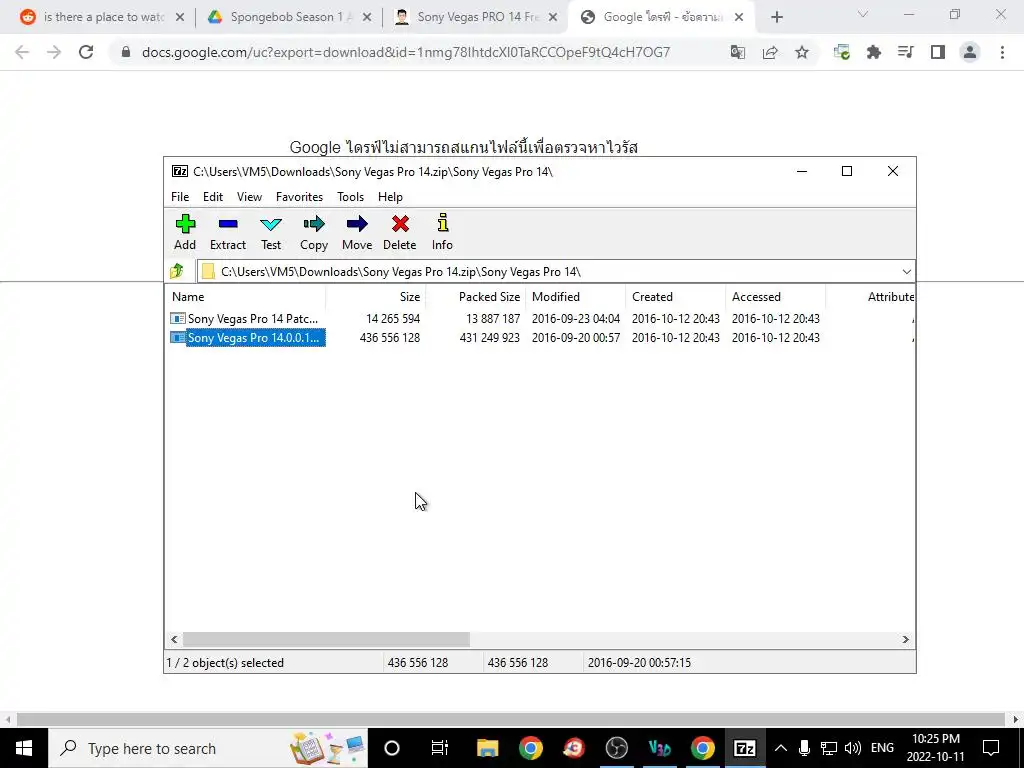This screenshot has height=768, width=1024.
Task: Open the Windows Start menu
Action: (24, 748)
